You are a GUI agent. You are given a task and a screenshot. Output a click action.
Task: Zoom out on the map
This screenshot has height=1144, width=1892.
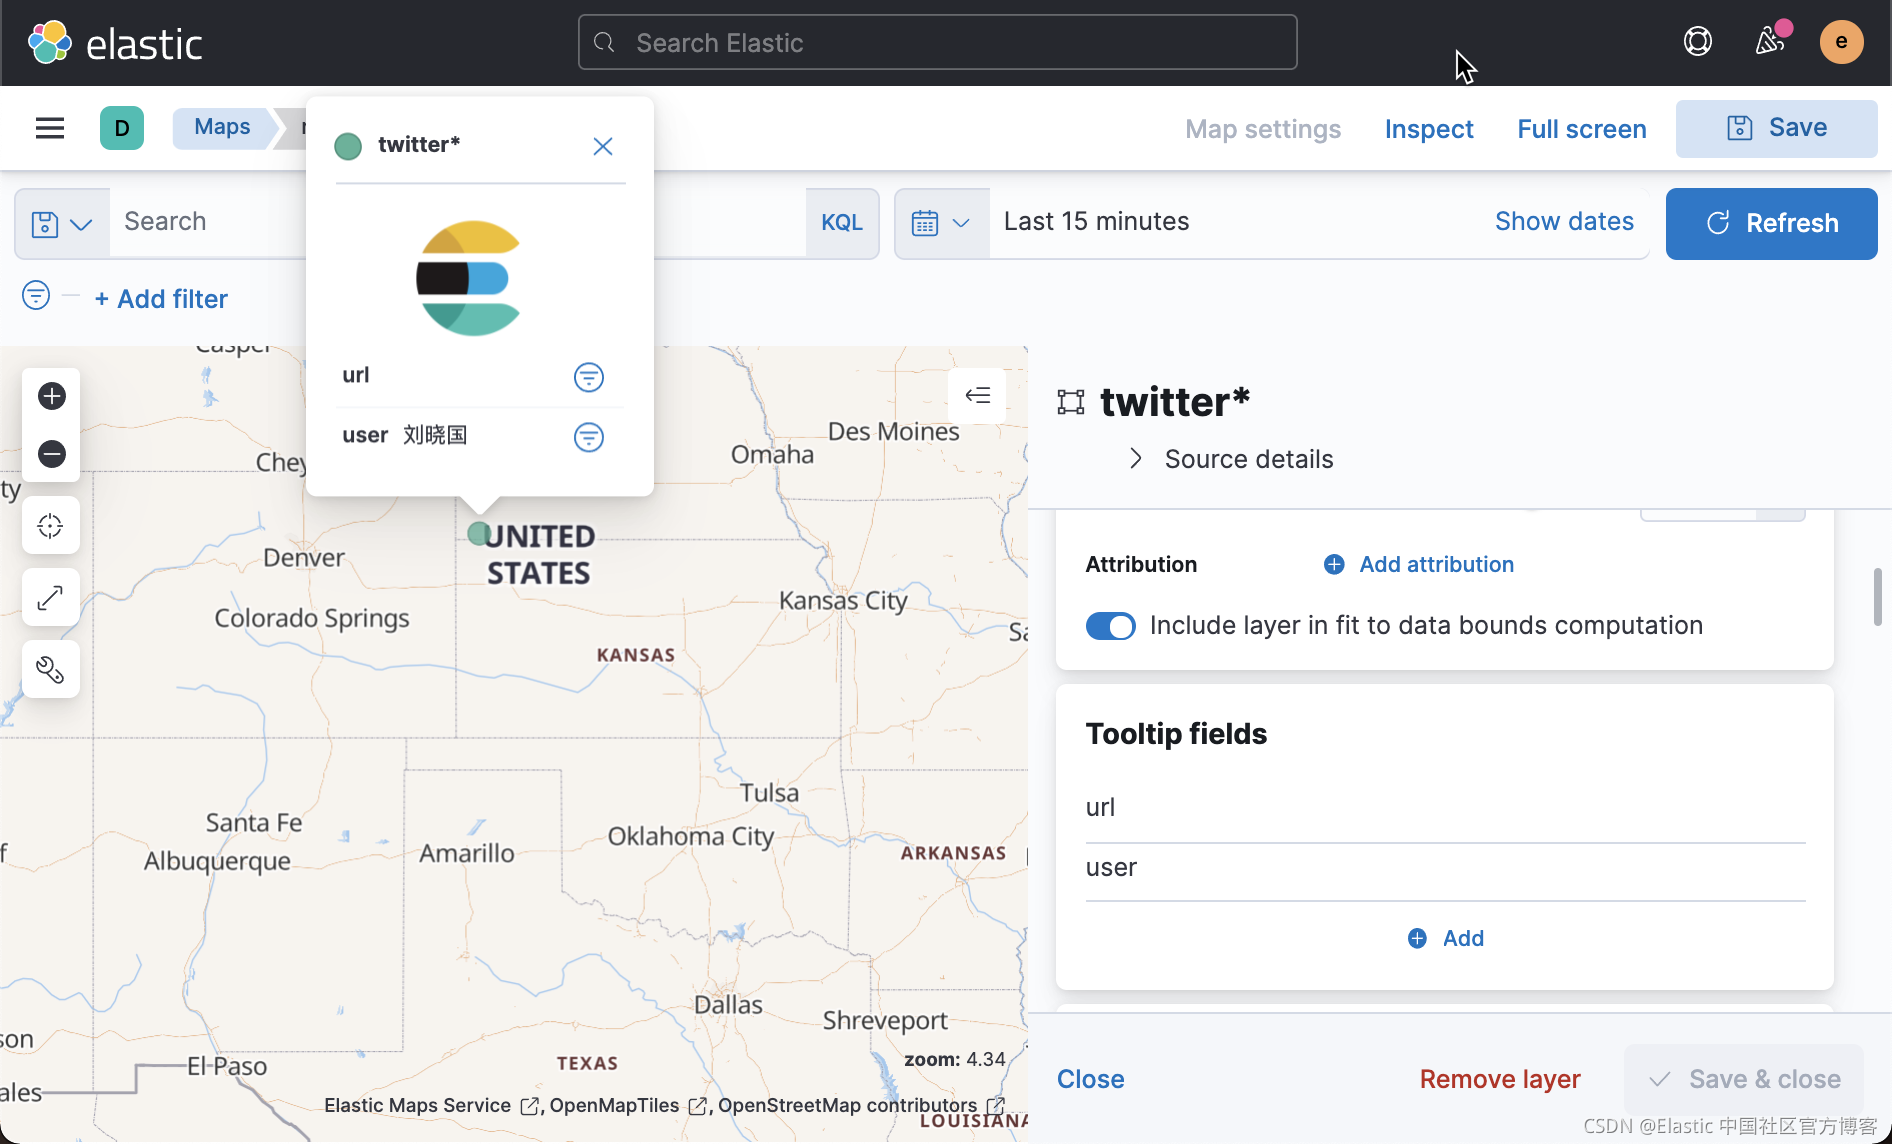[x=52, y=454]
